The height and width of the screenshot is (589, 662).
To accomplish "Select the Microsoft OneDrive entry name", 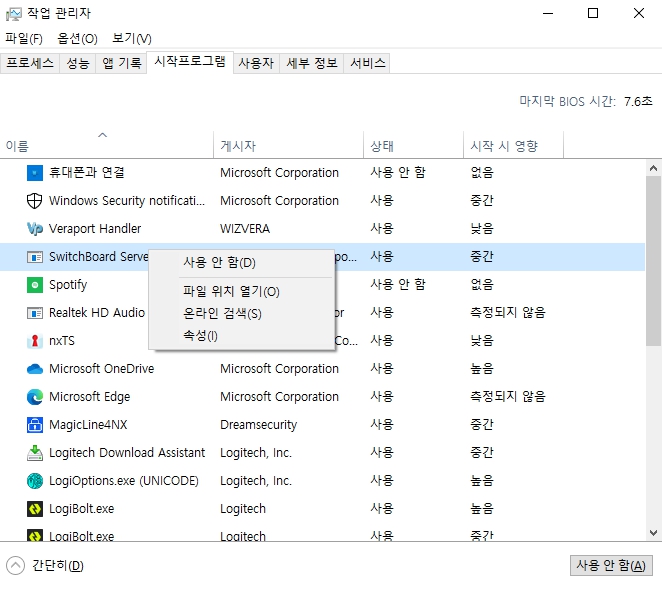I will 101,369.
